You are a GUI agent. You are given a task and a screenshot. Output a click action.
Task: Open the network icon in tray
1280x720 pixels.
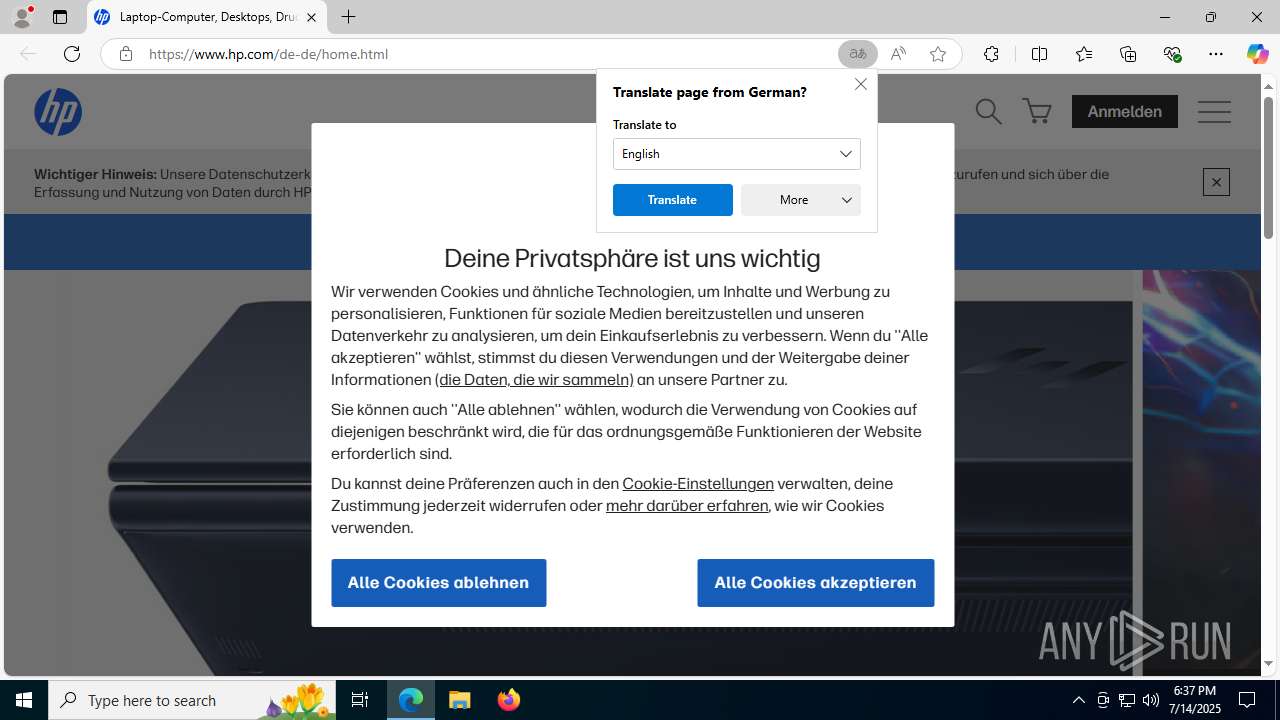click(1127, 700)
